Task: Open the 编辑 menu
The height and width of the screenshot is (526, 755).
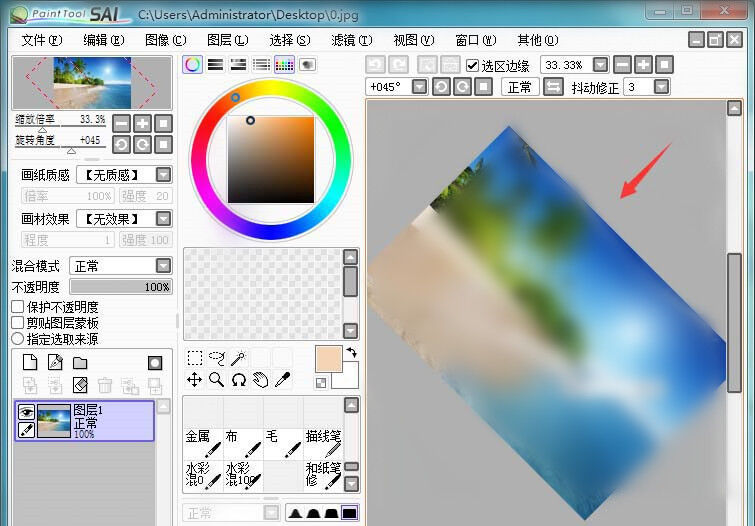Action: 104,40
